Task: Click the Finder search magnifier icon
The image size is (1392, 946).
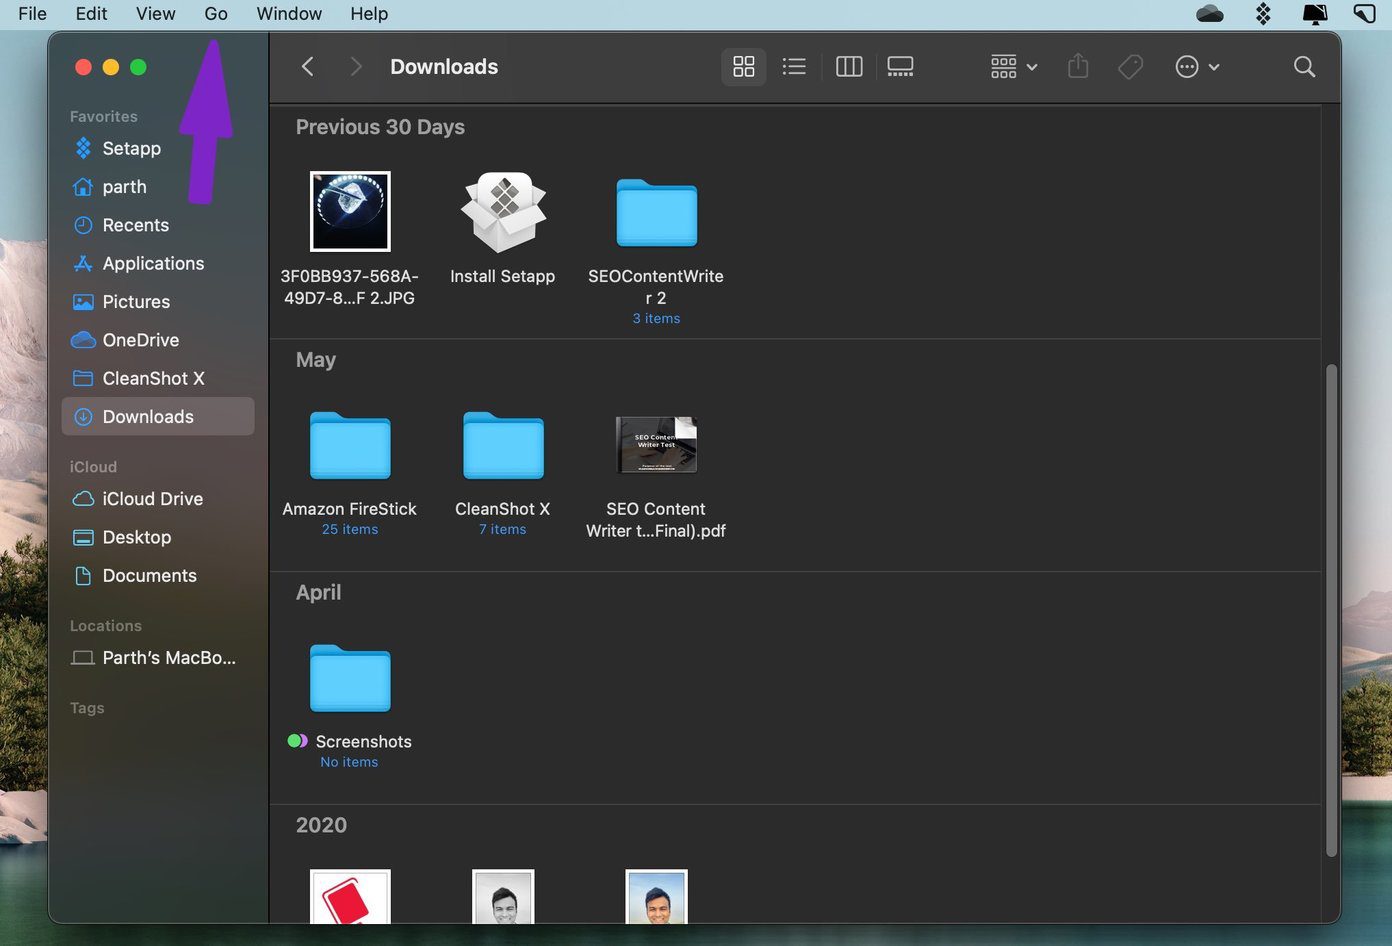Action: pos(1304,67)
